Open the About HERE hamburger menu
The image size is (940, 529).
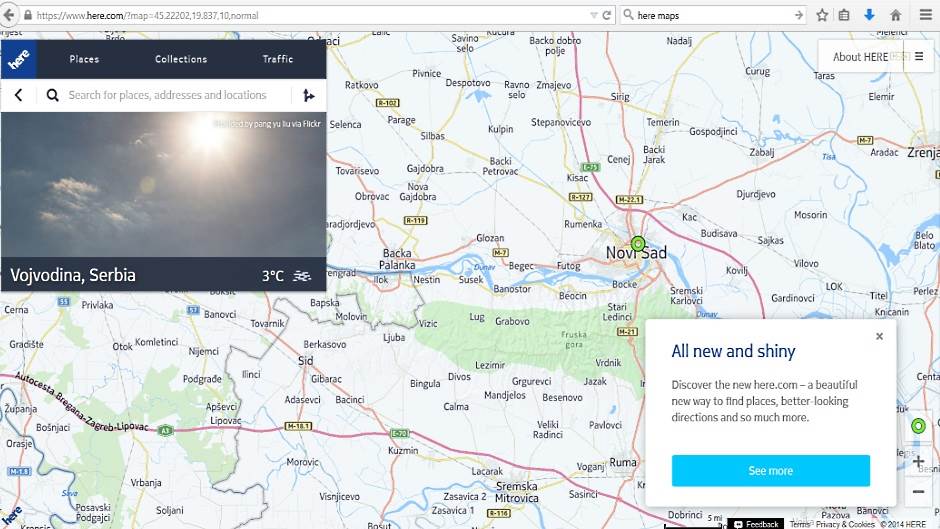[919, 57]
